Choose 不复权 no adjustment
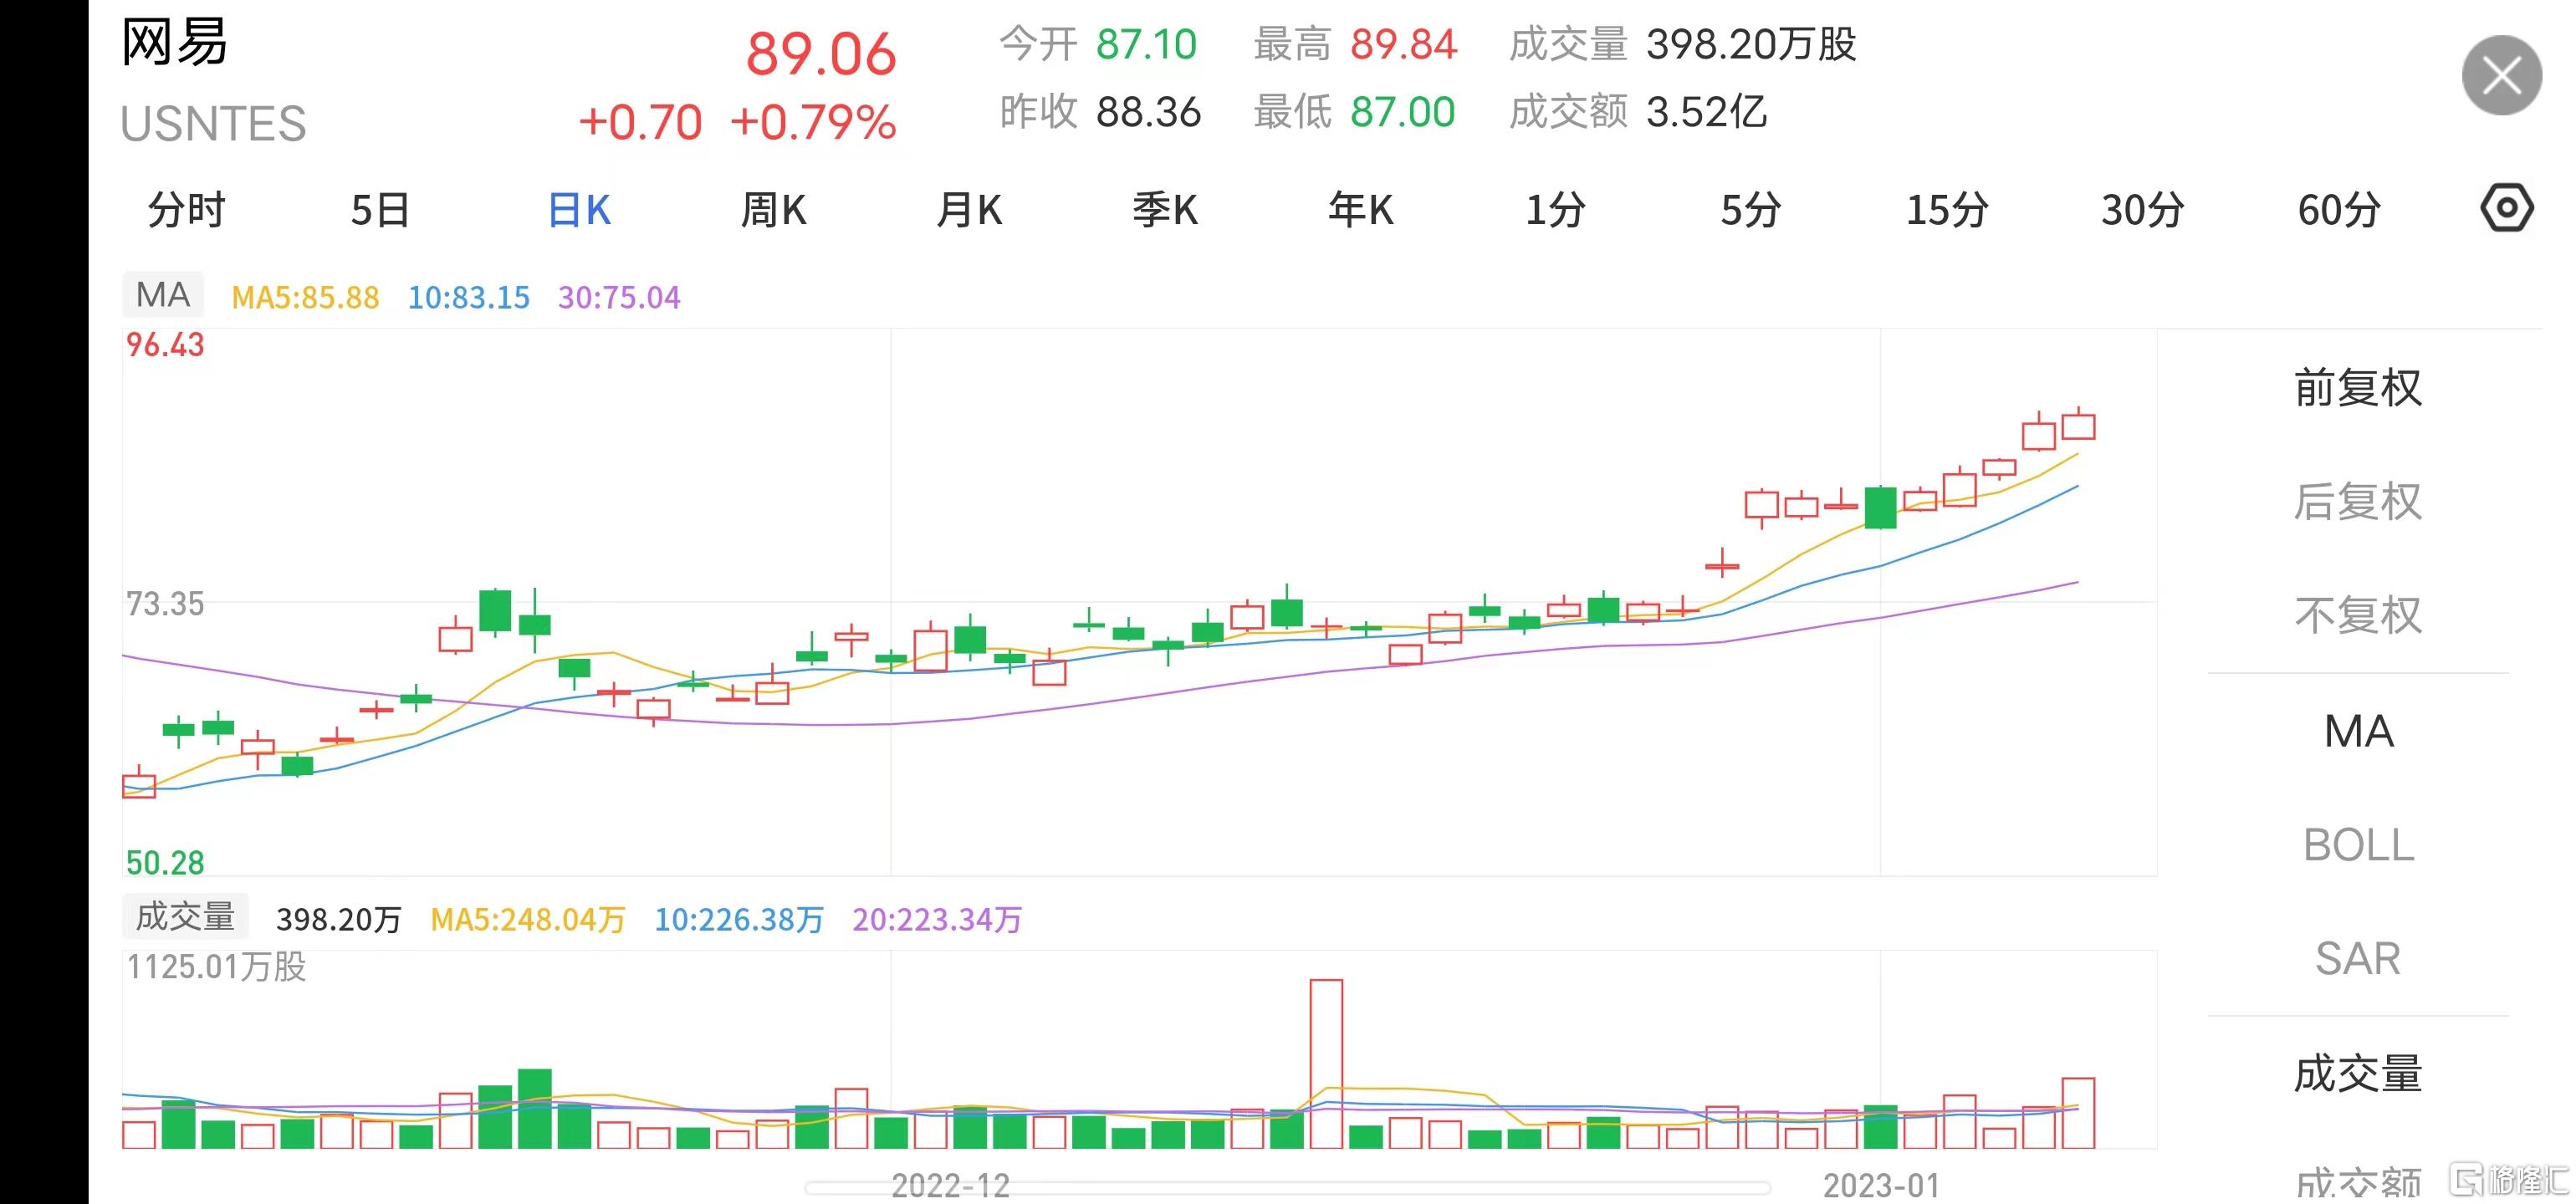The image size is (2576, 1204). click(x=2358, y=616)
